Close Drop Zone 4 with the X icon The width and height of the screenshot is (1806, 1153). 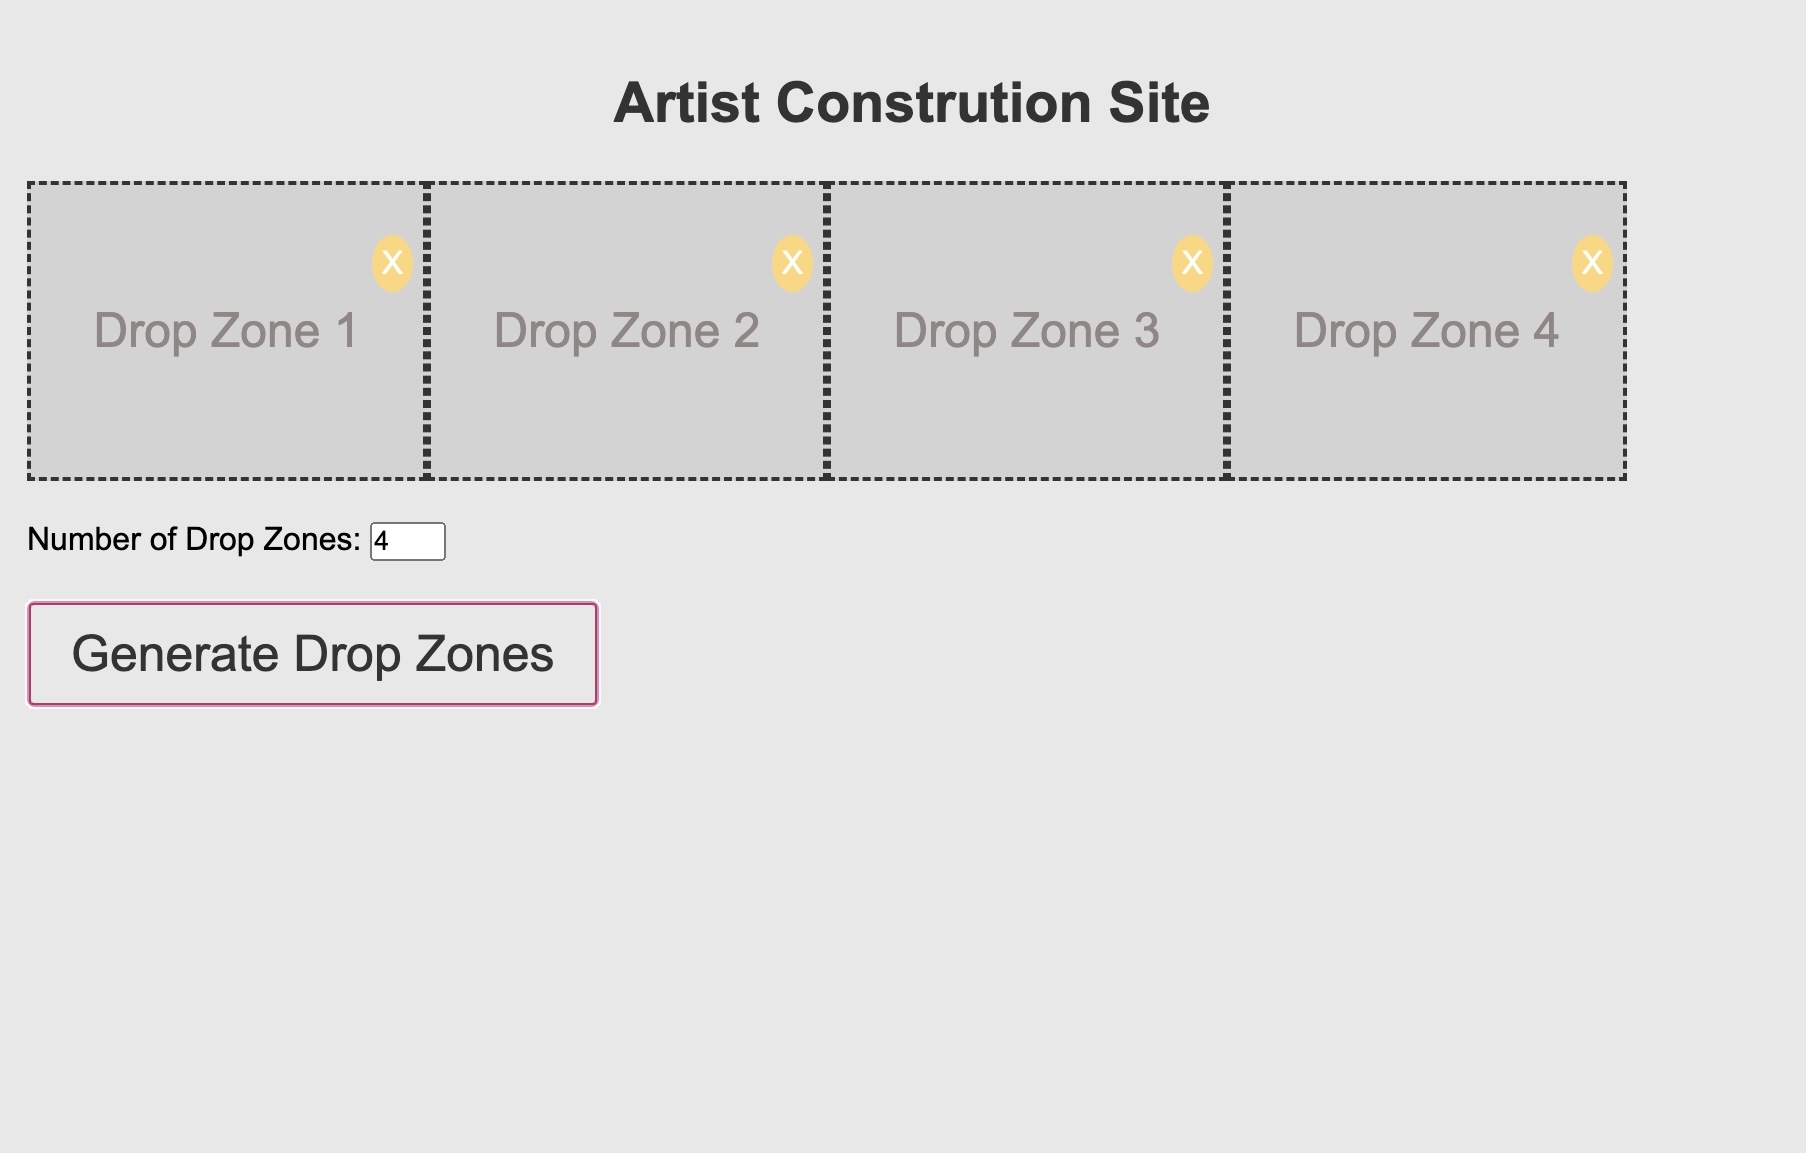tap(1592, 263)
